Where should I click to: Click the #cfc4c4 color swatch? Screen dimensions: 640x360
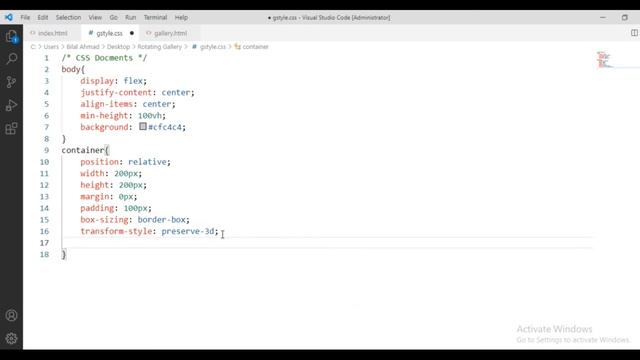[x=142, y=127]
